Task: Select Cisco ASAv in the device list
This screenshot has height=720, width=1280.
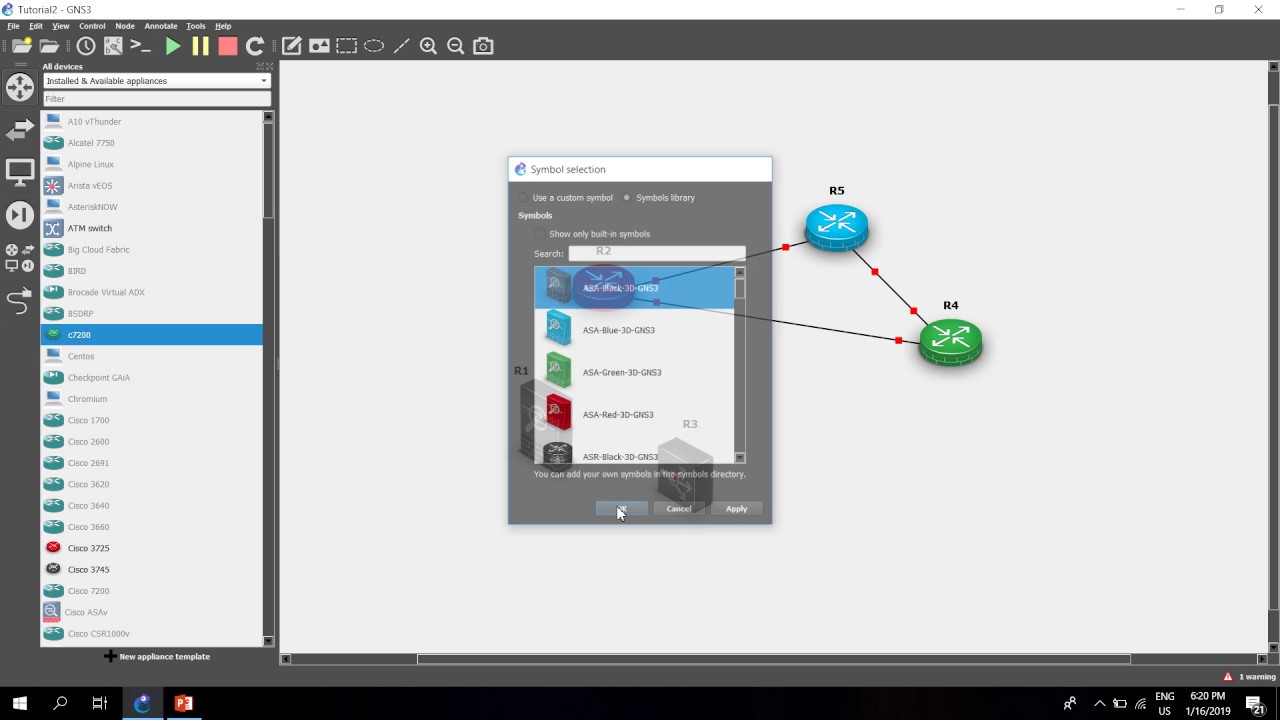Action: click(x=151, y=612)
